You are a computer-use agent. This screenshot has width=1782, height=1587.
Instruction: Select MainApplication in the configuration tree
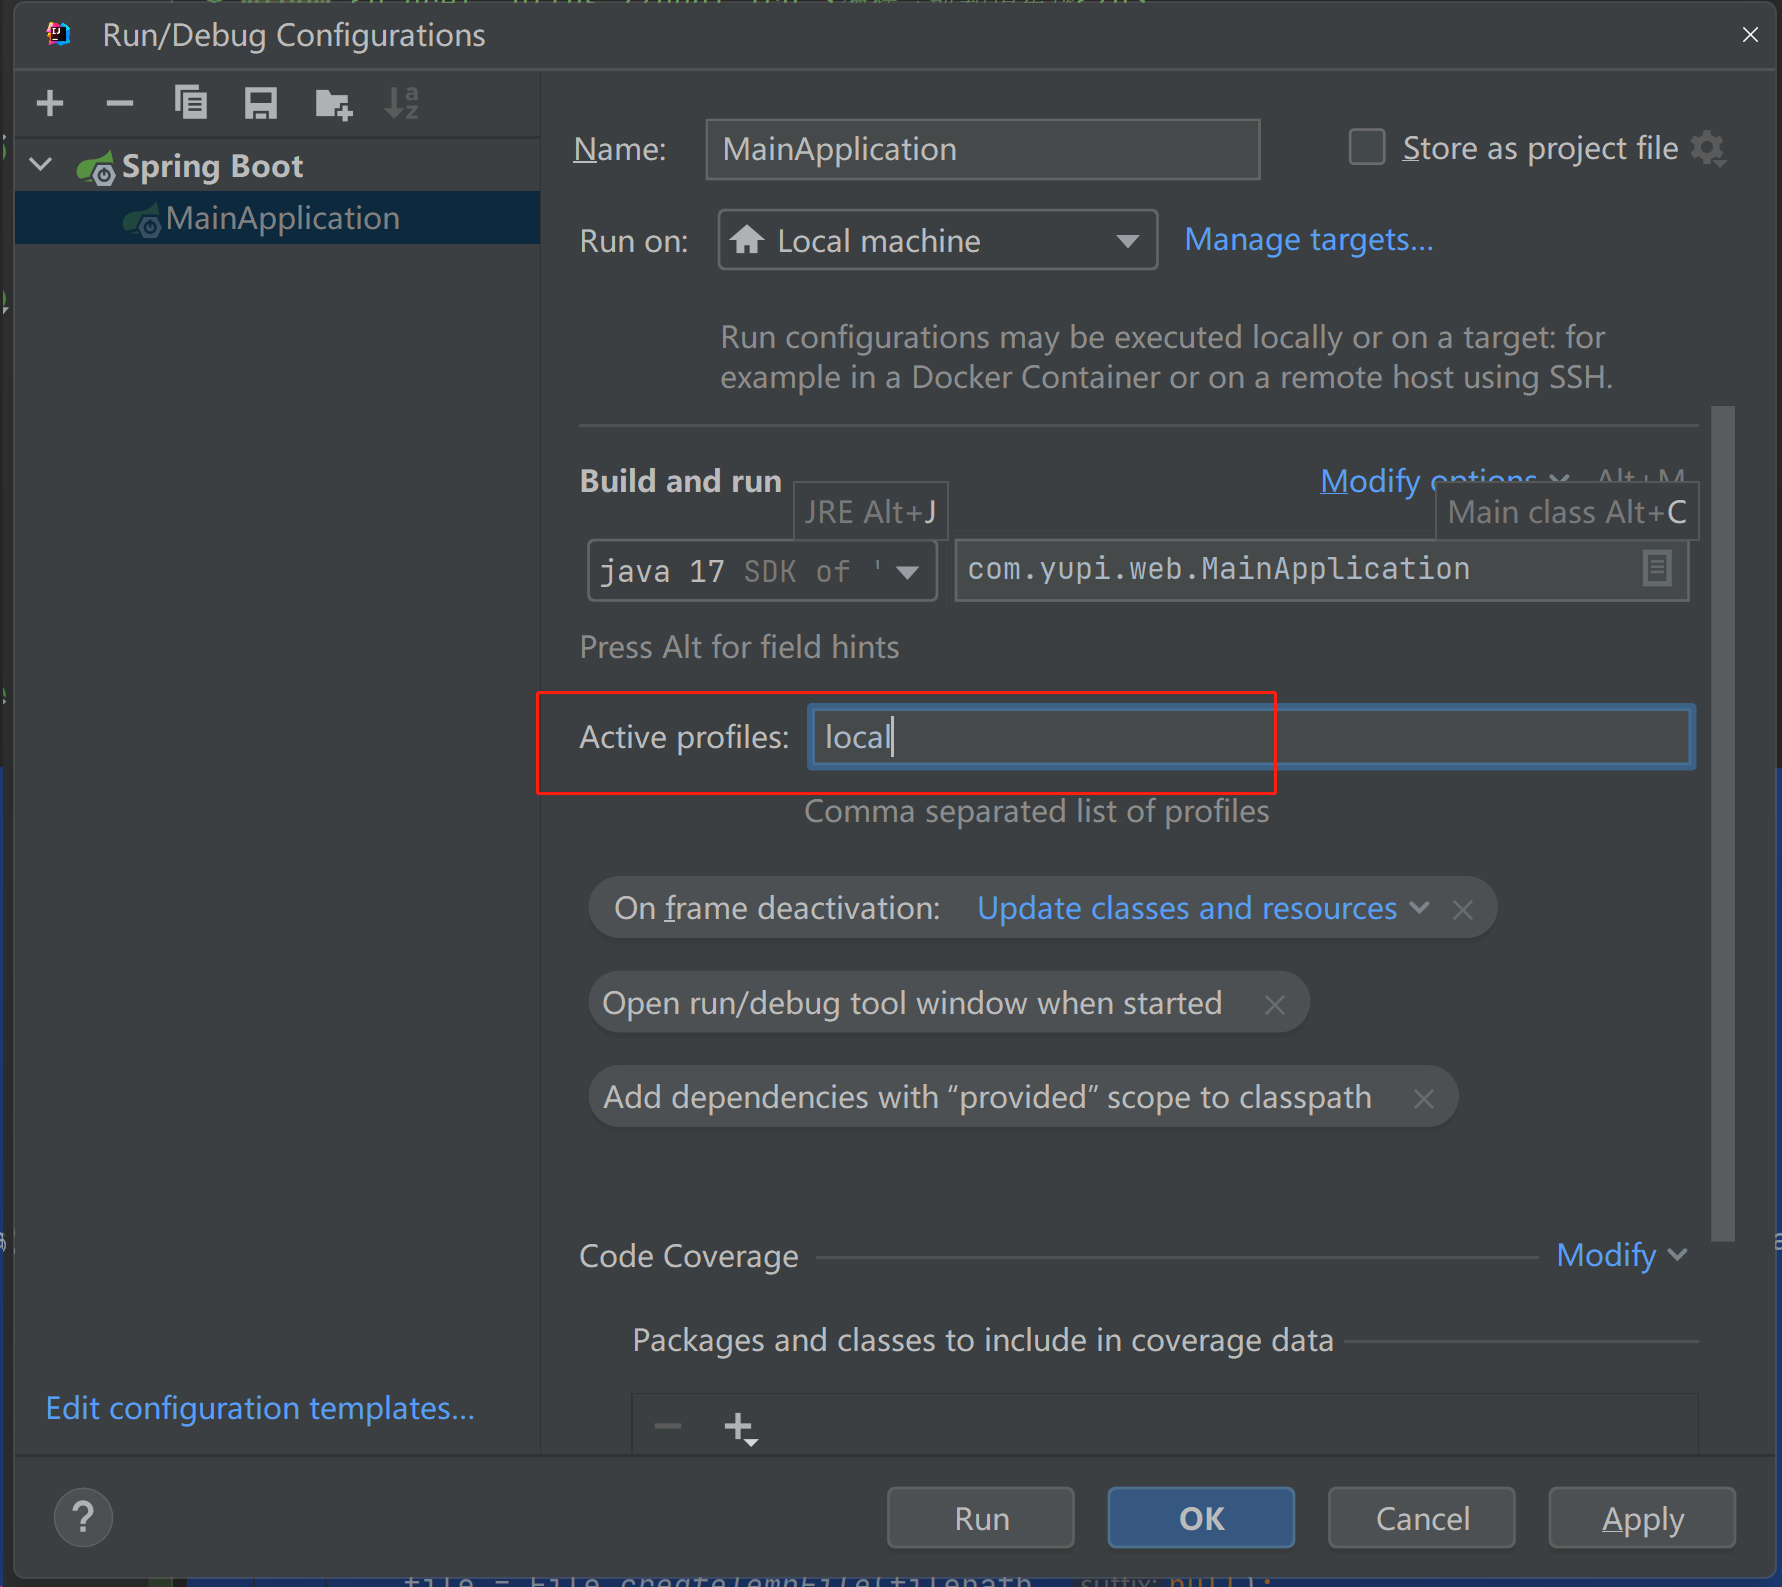(x=282, y=218)
